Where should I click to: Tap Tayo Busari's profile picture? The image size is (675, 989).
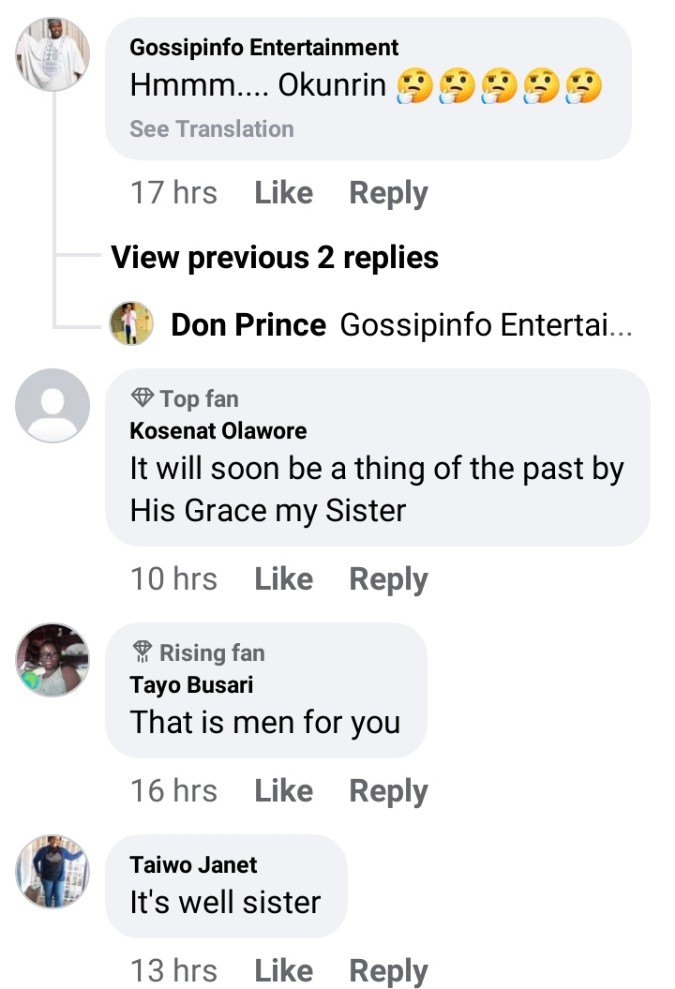tap(53, 660)
